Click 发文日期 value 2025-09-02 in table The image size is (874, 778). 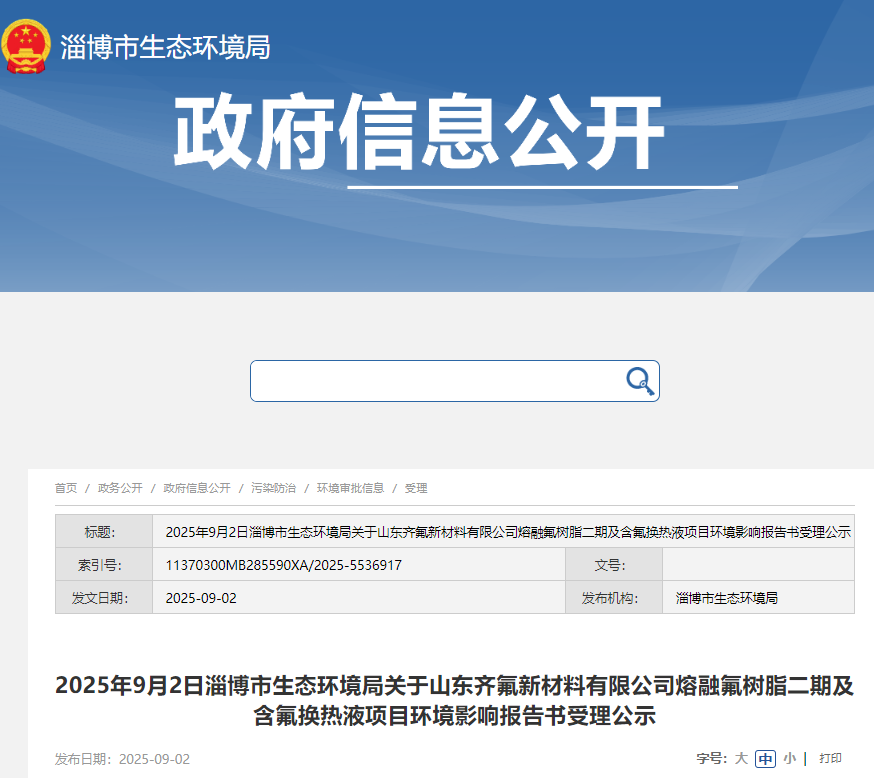201,598
